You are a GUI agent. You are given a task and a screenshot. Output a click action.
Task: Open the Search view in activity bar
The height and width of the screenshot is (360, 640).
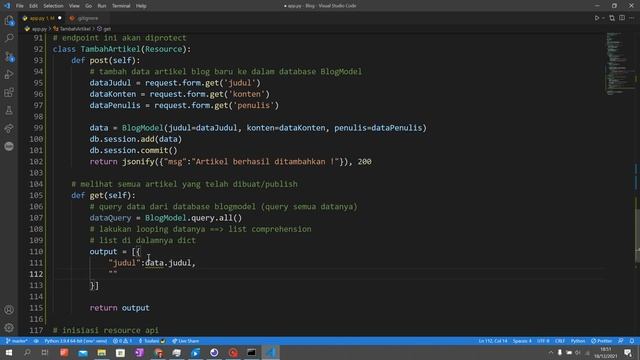pos(9,38)
